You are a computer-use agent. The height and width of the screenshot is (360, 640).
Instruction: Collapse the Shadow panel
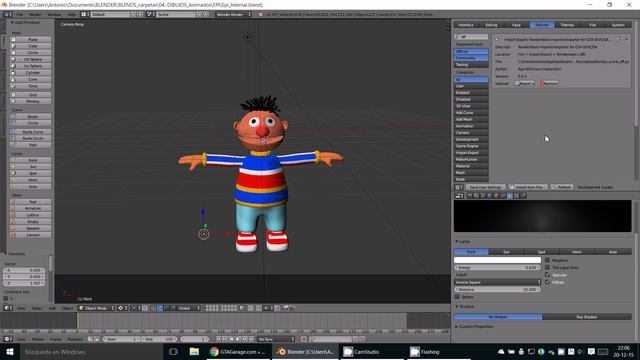tap(457, 306)
